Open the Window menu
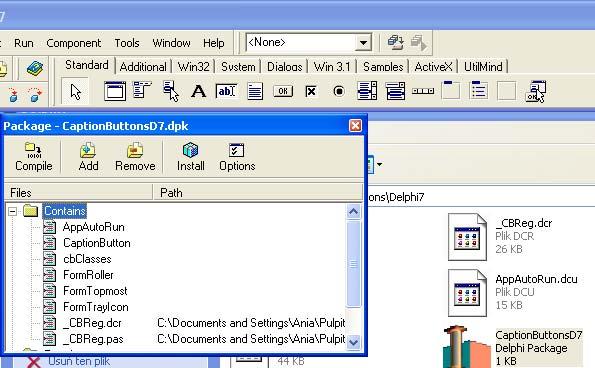Screen dimensions: 595x368 (x=171, y=43)
